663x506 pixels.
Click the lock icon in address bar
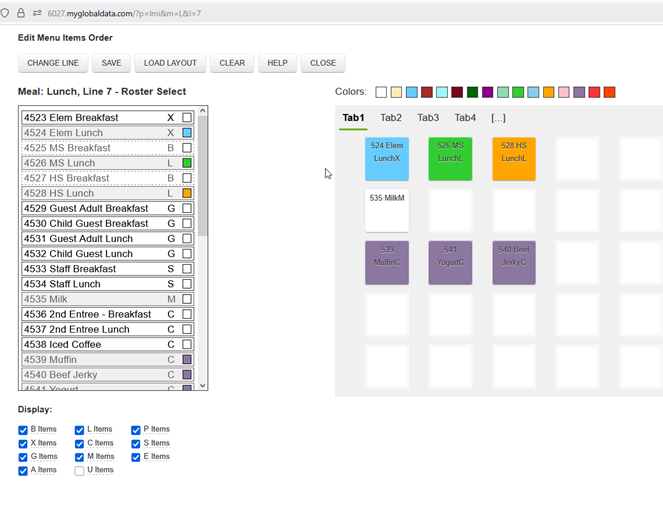[x=21, y=13]
